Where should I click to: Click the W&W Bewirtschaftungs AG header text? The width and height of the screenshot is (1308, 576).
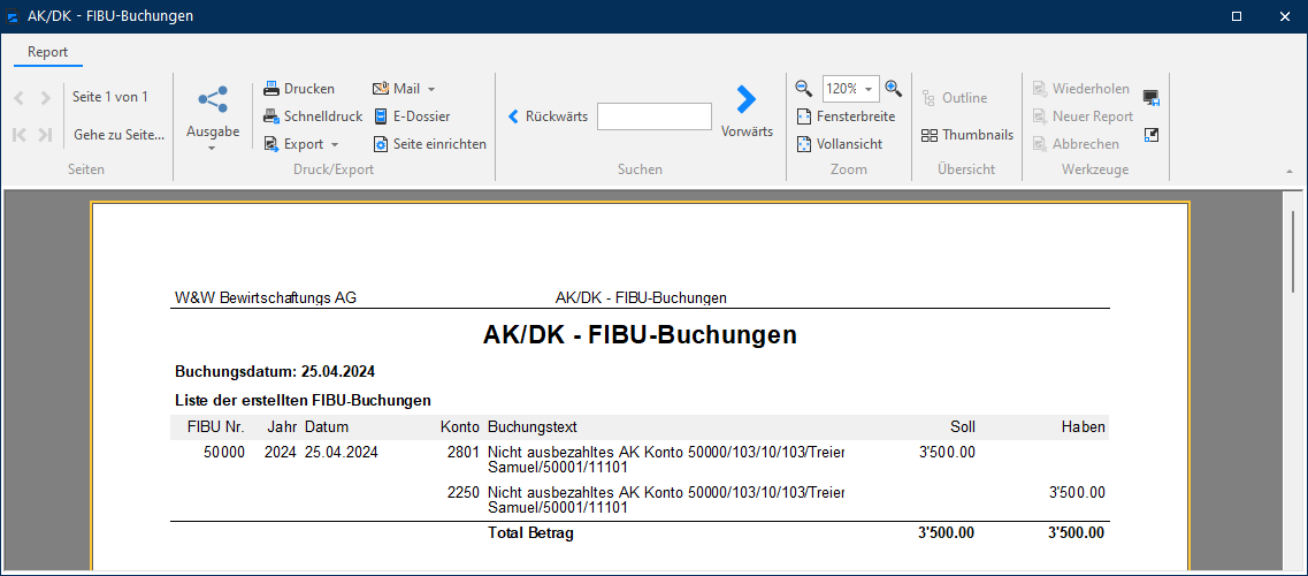[265, 298]
